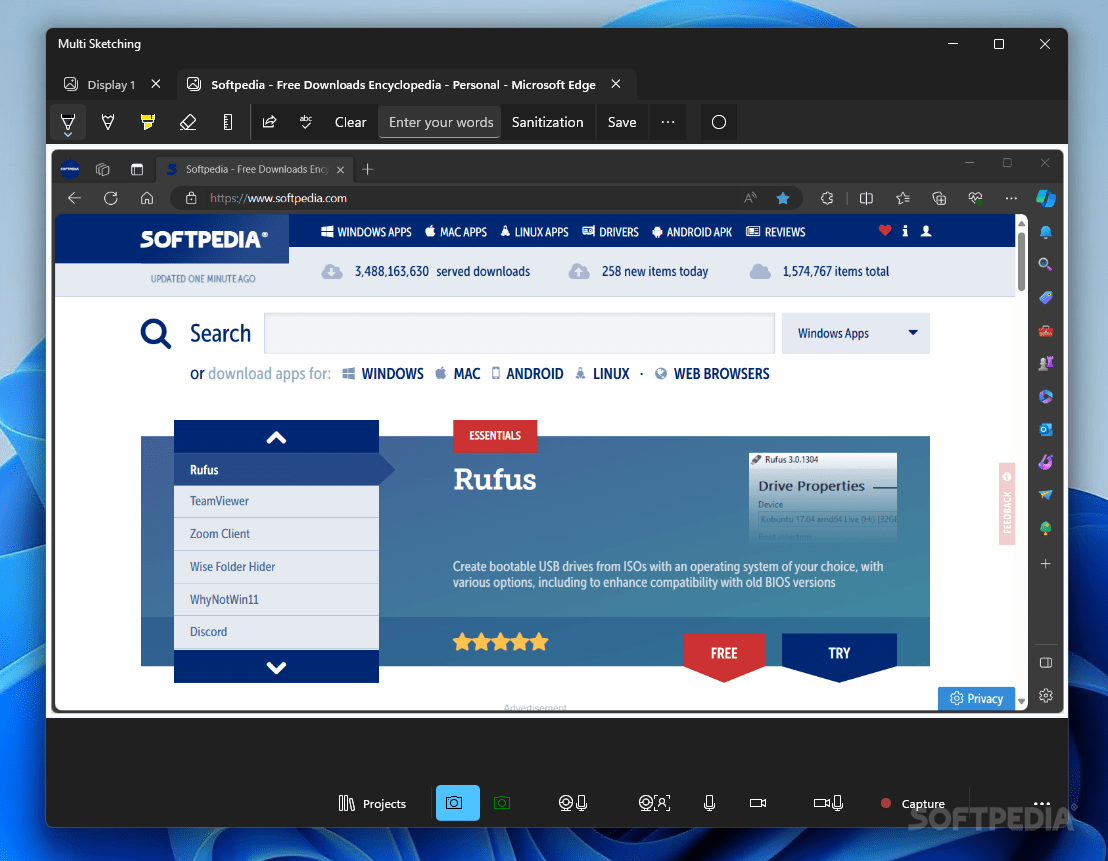Click the red heart icon on Softpedia
The image size is (1108, 861).
[x=885, y=230]
